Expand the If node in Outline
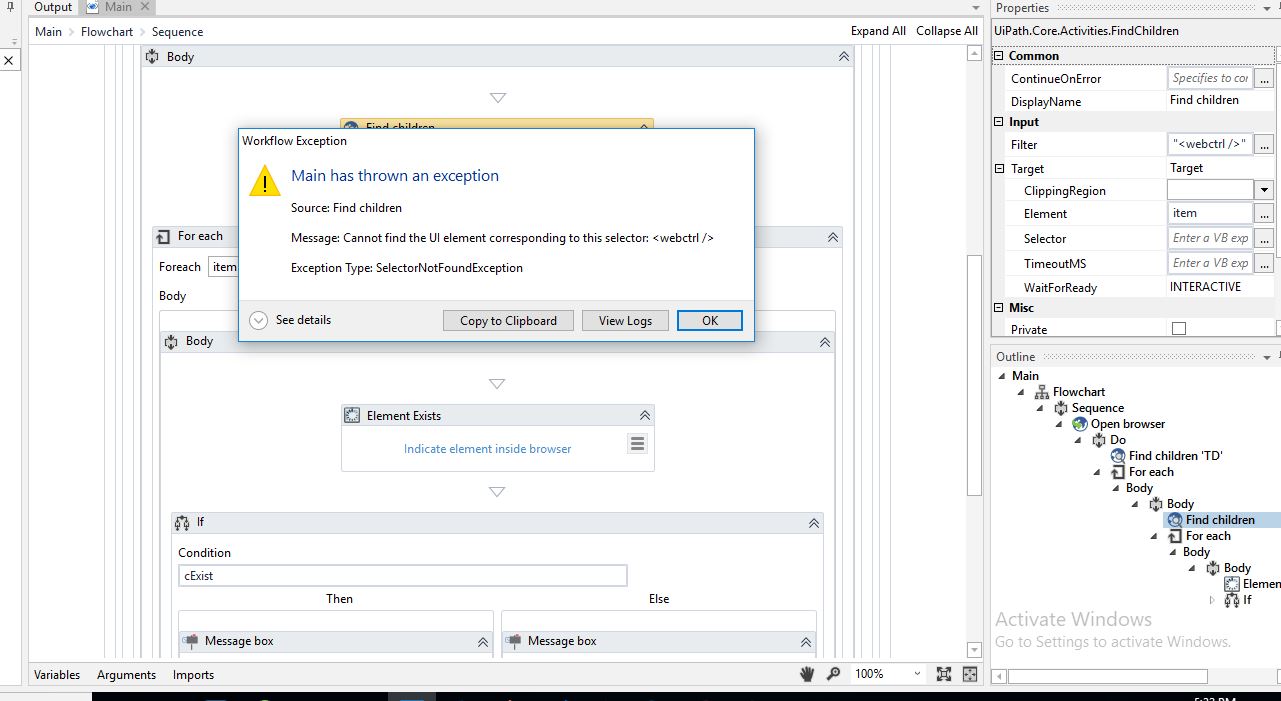 coord(1213,600)
